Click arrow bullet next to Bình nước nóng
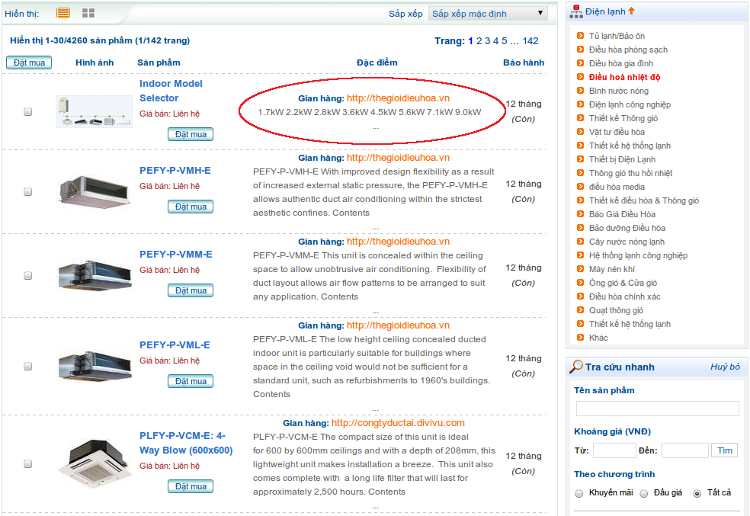 pyautogui.click(x=580, y=90)
